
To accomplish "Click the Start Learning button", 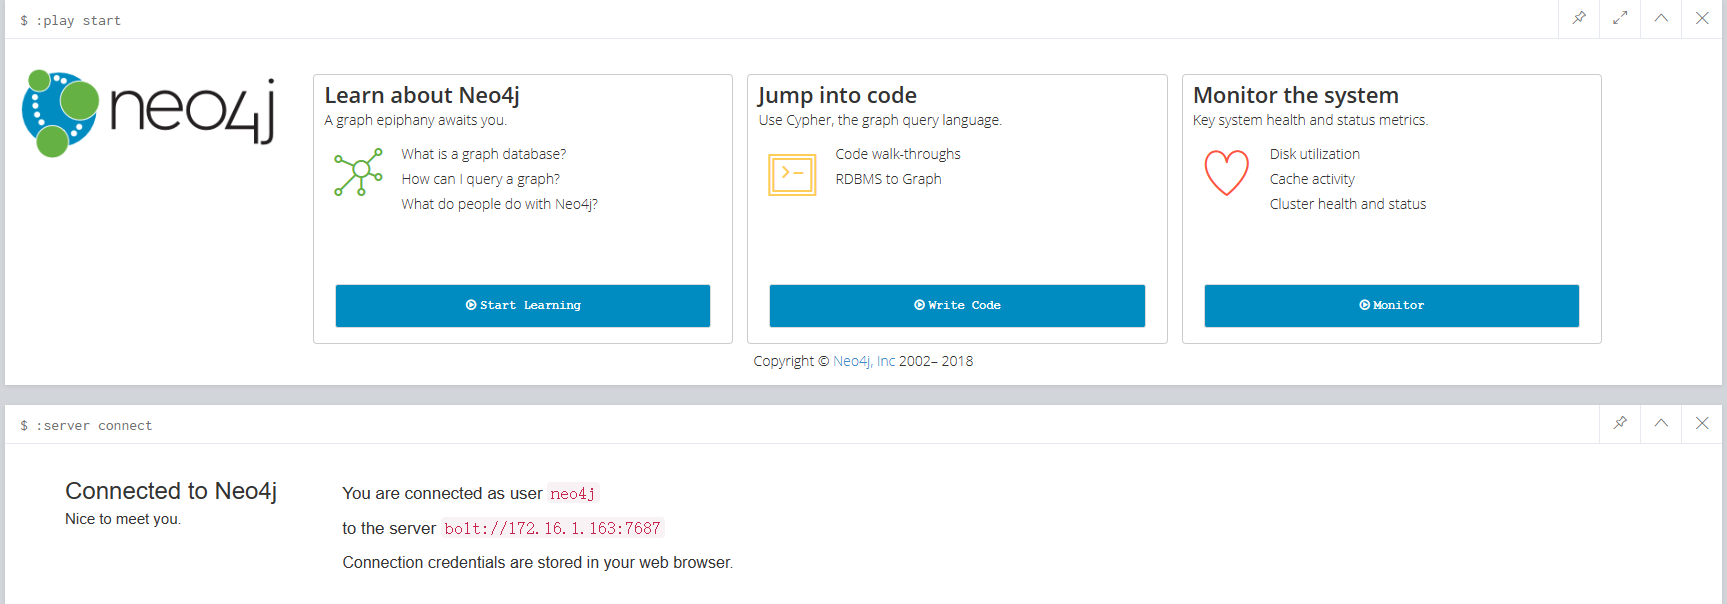I will pos(523,306).
